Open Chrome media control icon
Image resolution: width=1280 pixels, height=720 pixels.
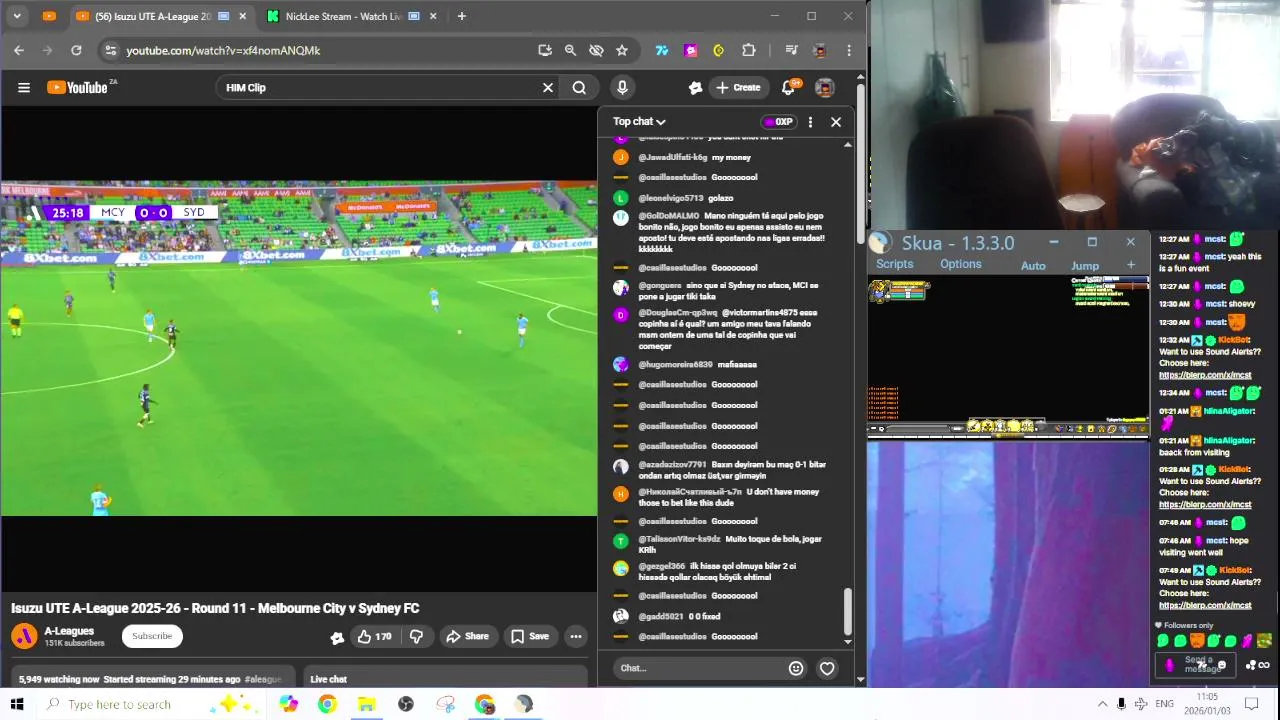[791, 50]
